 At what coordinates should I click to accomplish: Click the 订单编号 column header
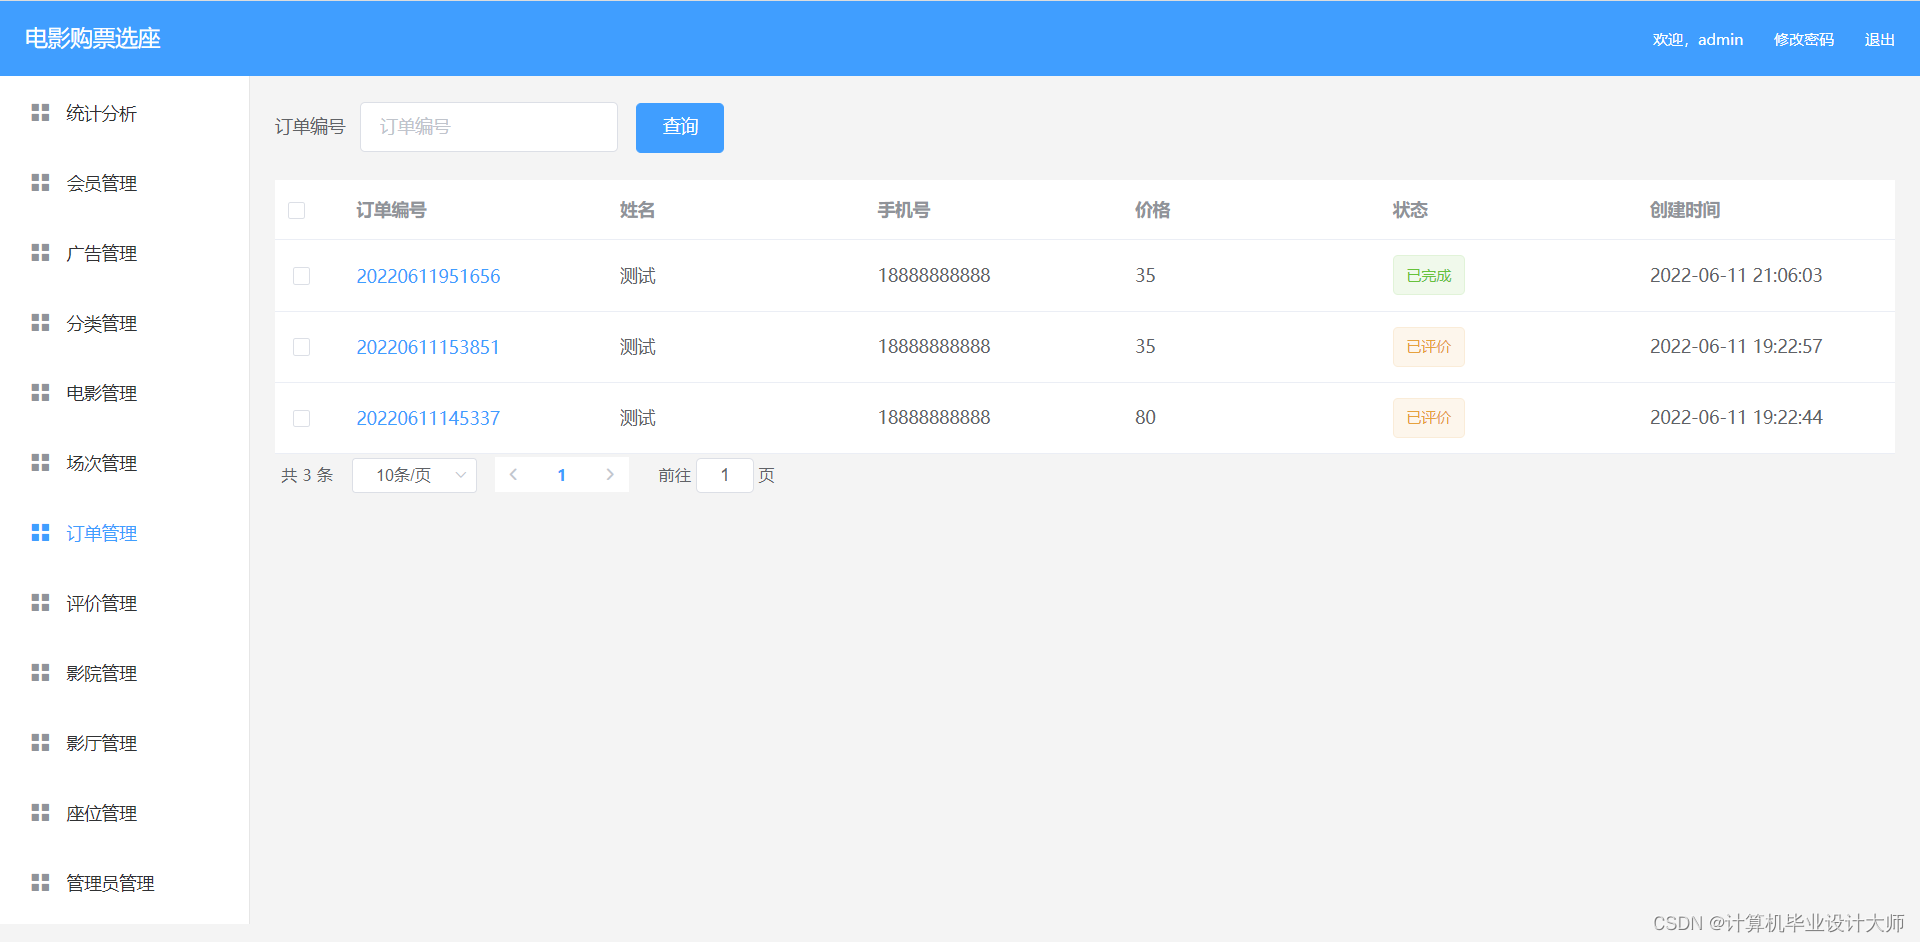(x=391, y=210)
